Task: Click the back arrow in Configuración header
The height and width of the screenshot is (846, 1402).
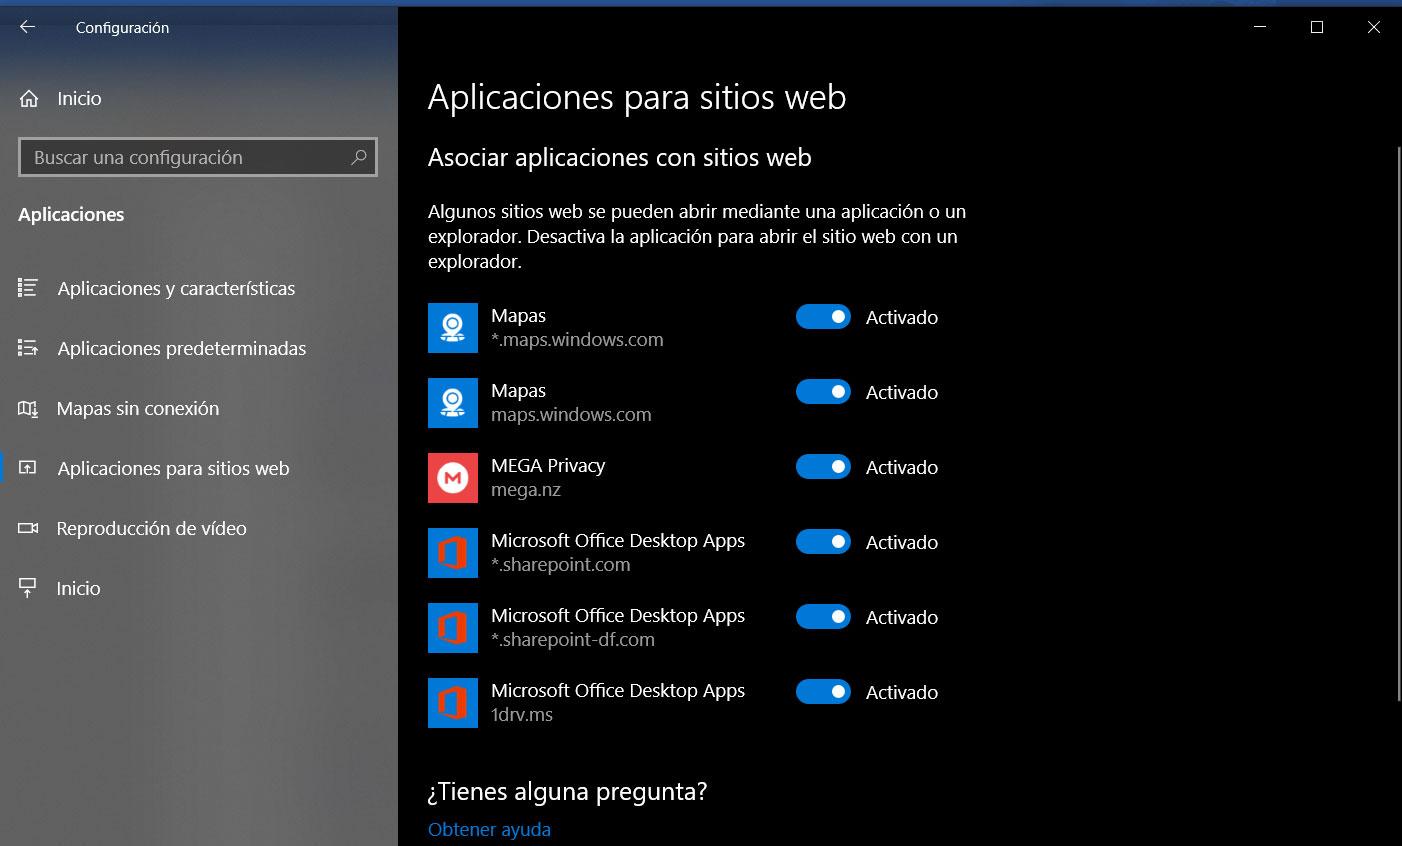Action: tap(27, 27)
